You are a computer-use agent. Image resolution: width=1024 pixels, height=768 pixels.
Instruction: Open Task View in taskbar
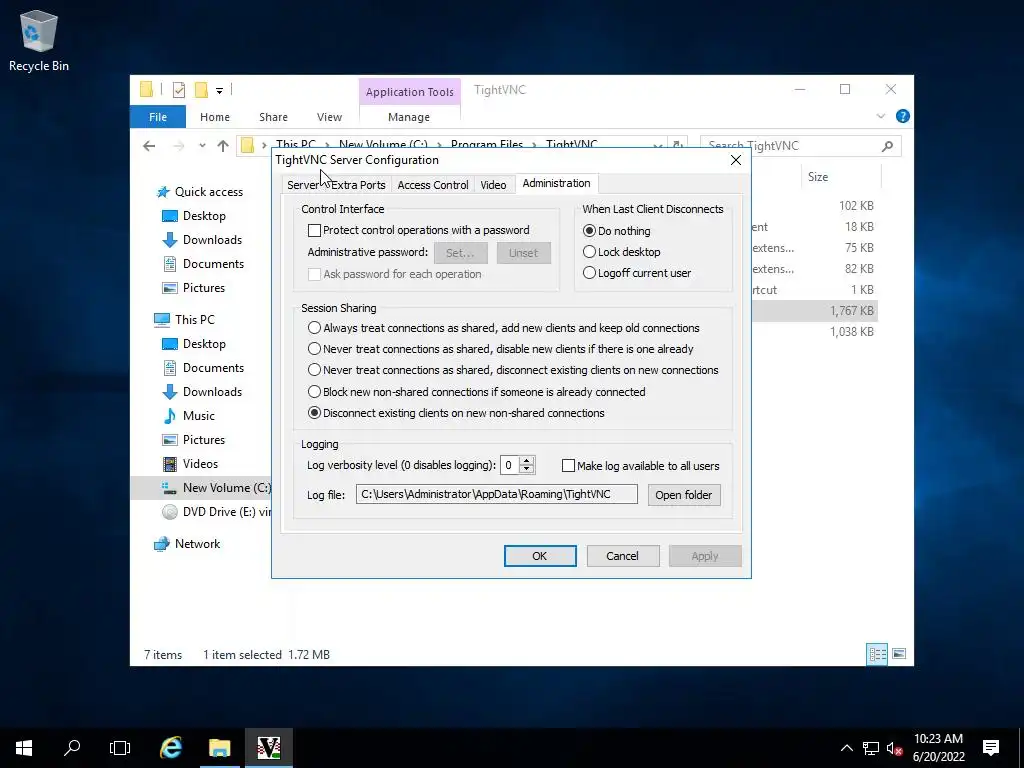click(120, 748)
